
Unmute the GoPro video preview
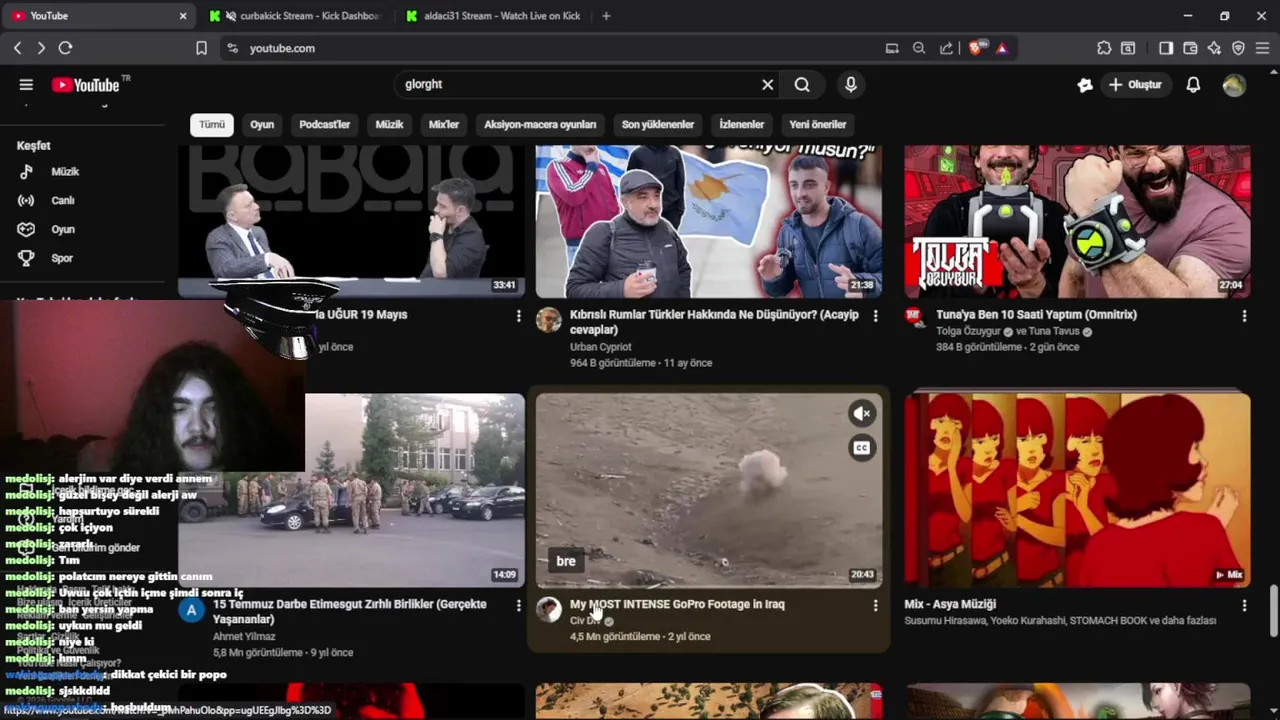point(862,414)
